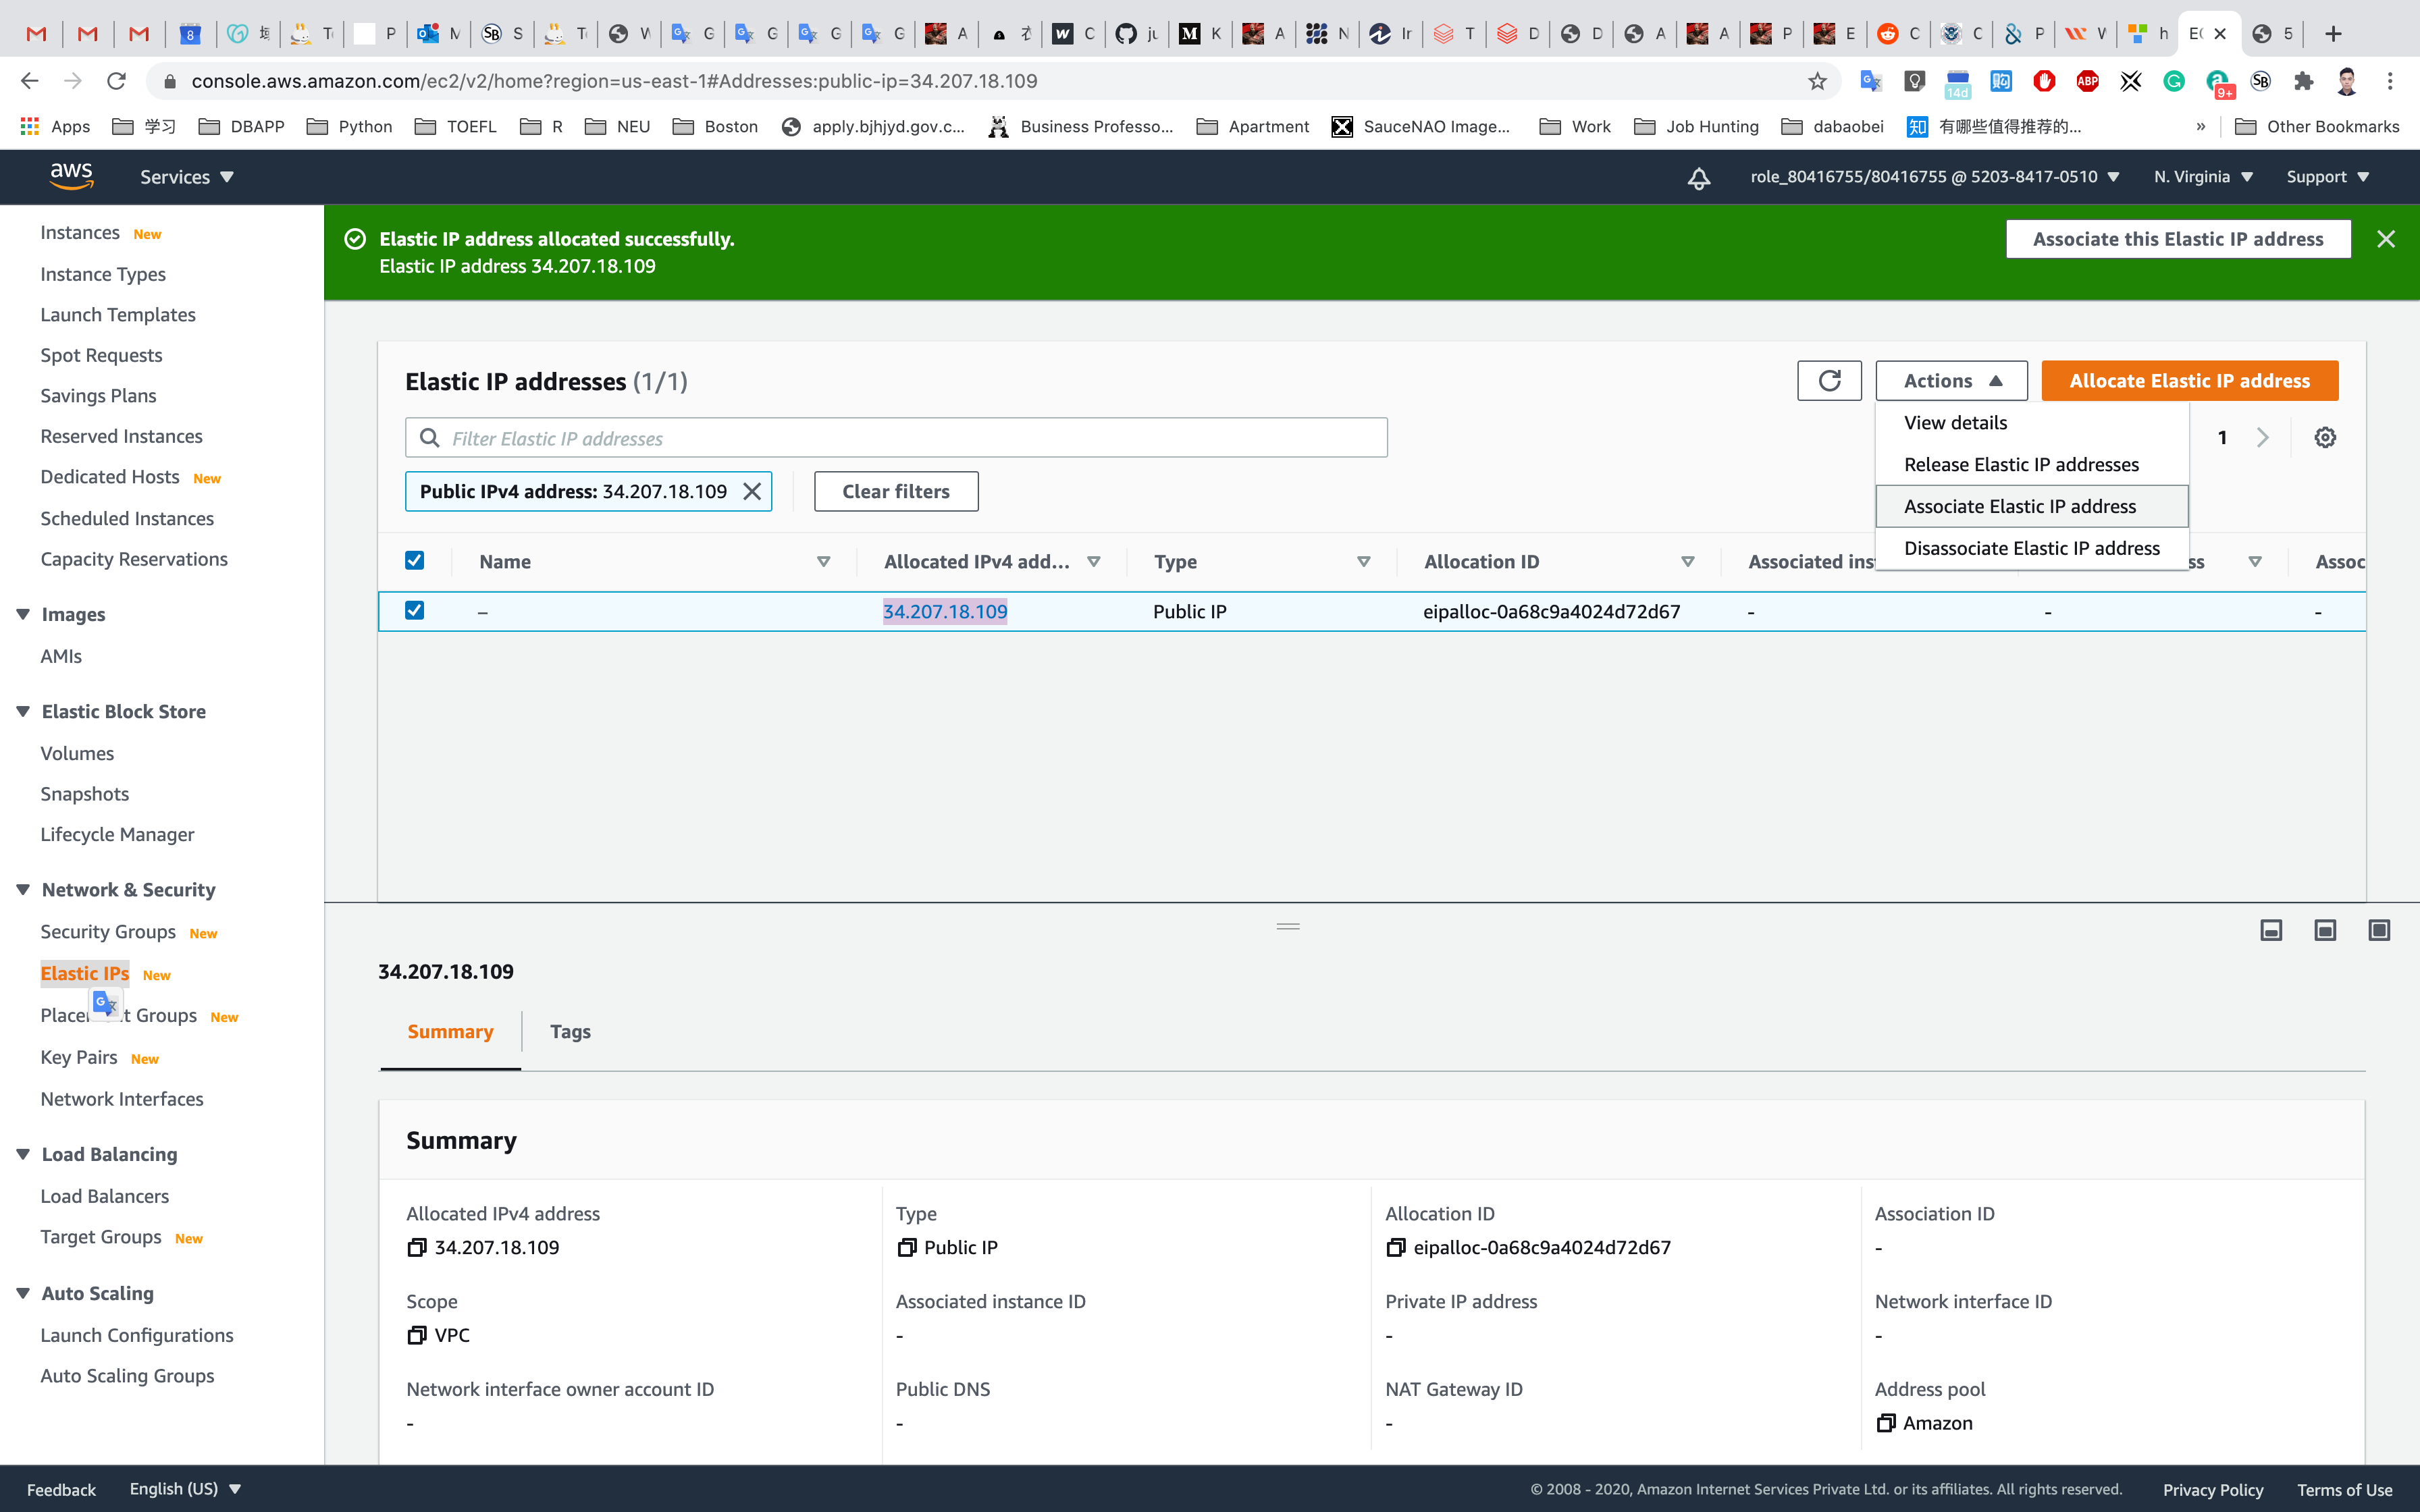
Task: Choose Associate Elastic IP address from Actions menu
Action: click(x=2020, y=507)
